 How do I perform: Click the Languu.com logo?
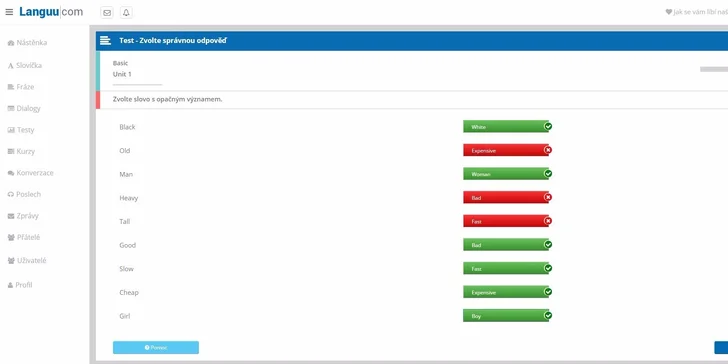[x=51, y=12]
